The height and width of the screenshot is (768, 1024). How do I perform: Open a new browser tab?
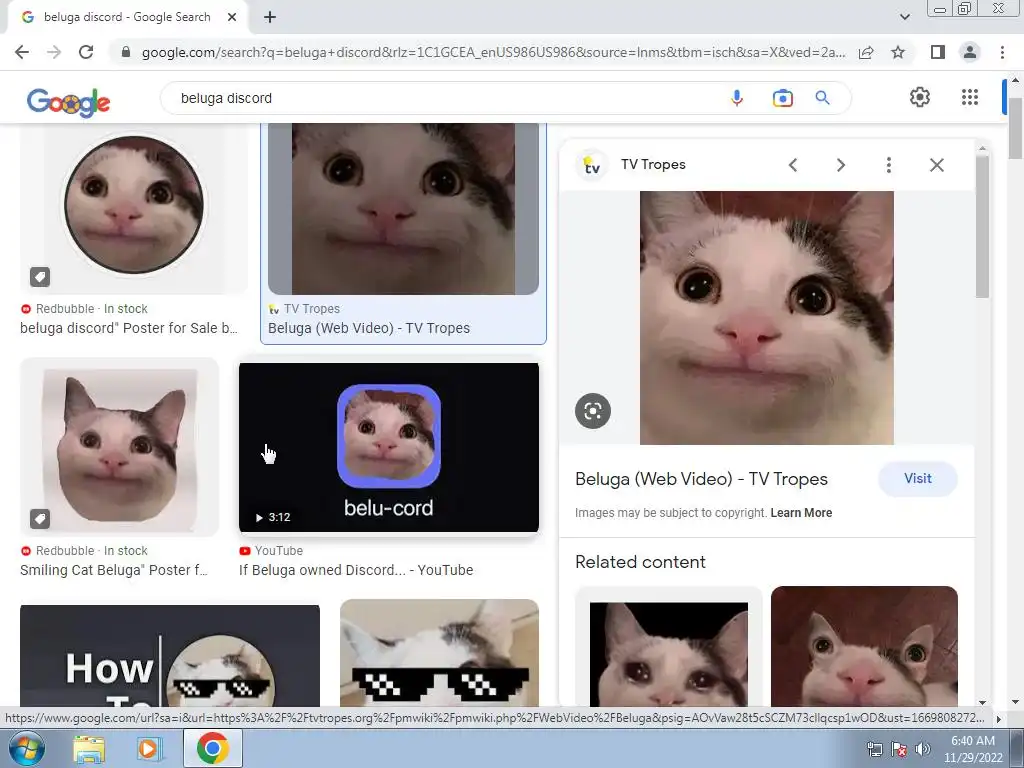[x=270, y=17]
